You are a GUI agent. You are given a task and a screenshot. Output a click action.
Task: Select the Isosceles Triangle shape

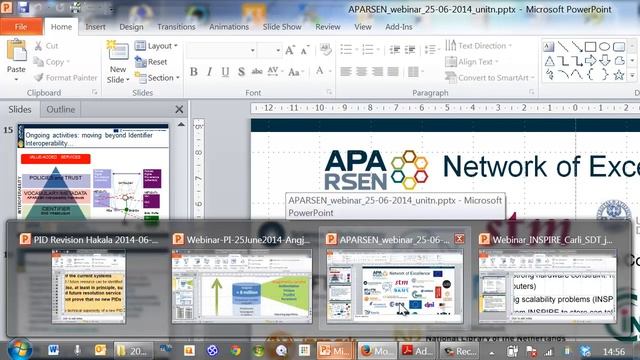coord(549,61)
